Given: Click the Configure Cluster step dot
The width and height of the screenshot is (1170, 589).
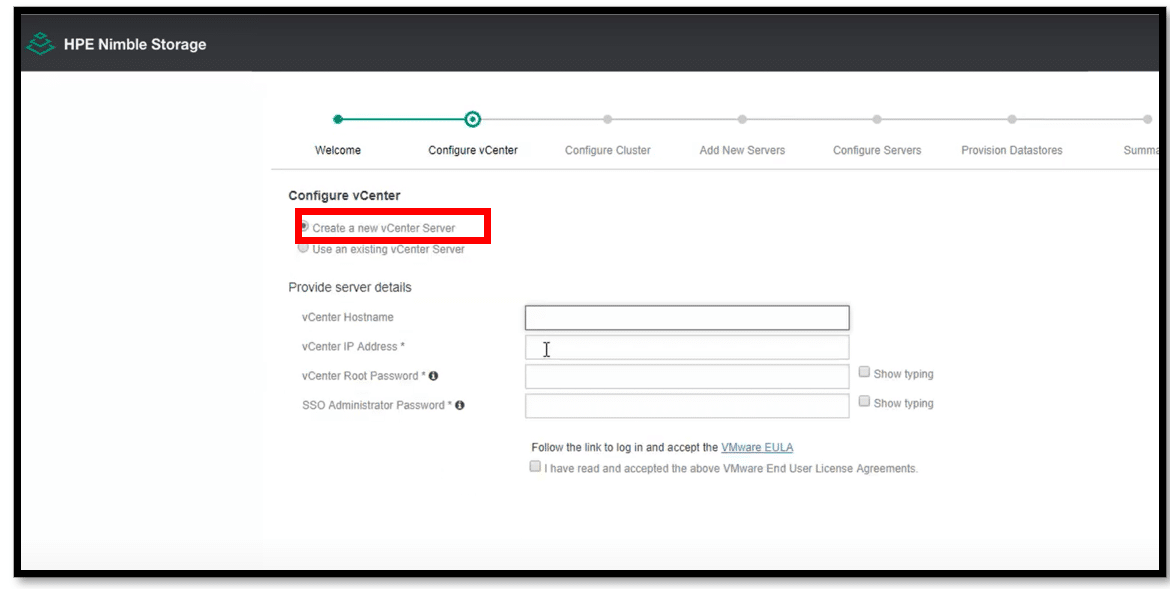Looking at the screenshot, I should click(x=607, y=119).
